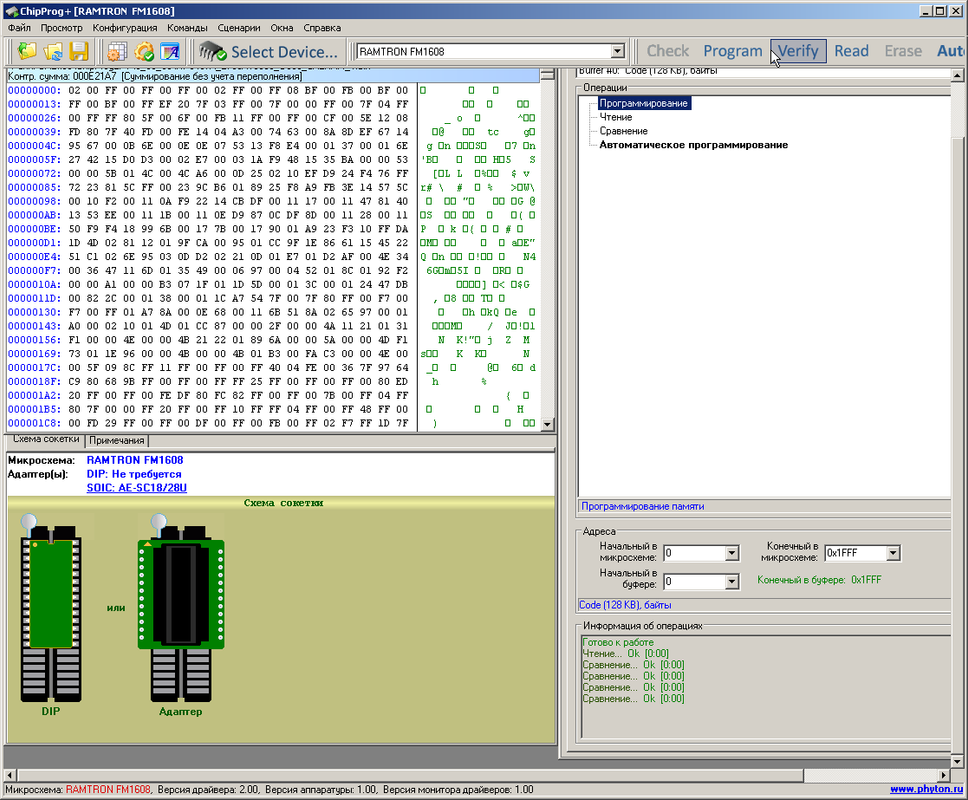Open SOIC: AE-SC18/28U adapter link

136,488
